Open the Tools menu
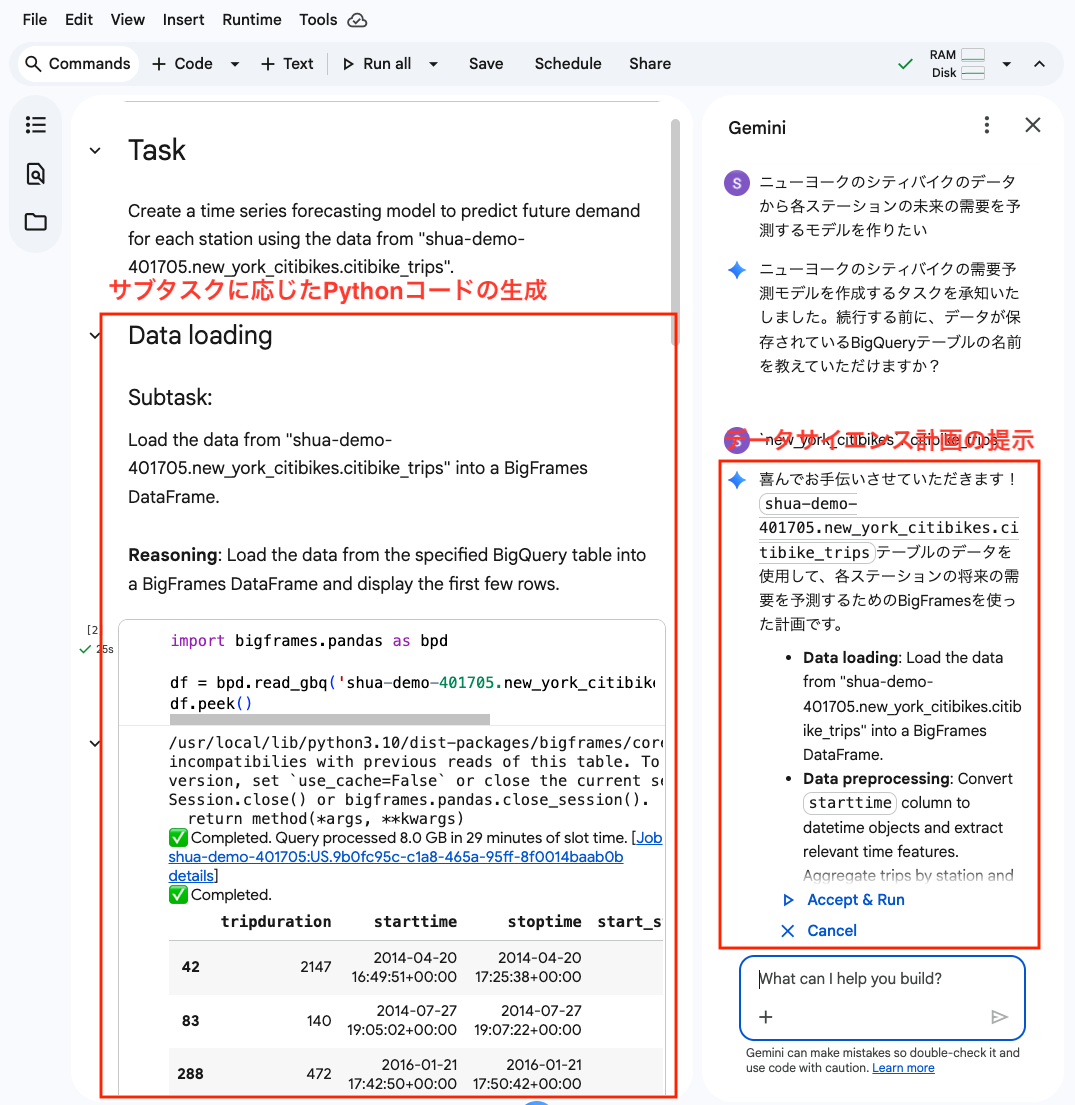The image size is (1075, 1105). [x=318, y=20]
